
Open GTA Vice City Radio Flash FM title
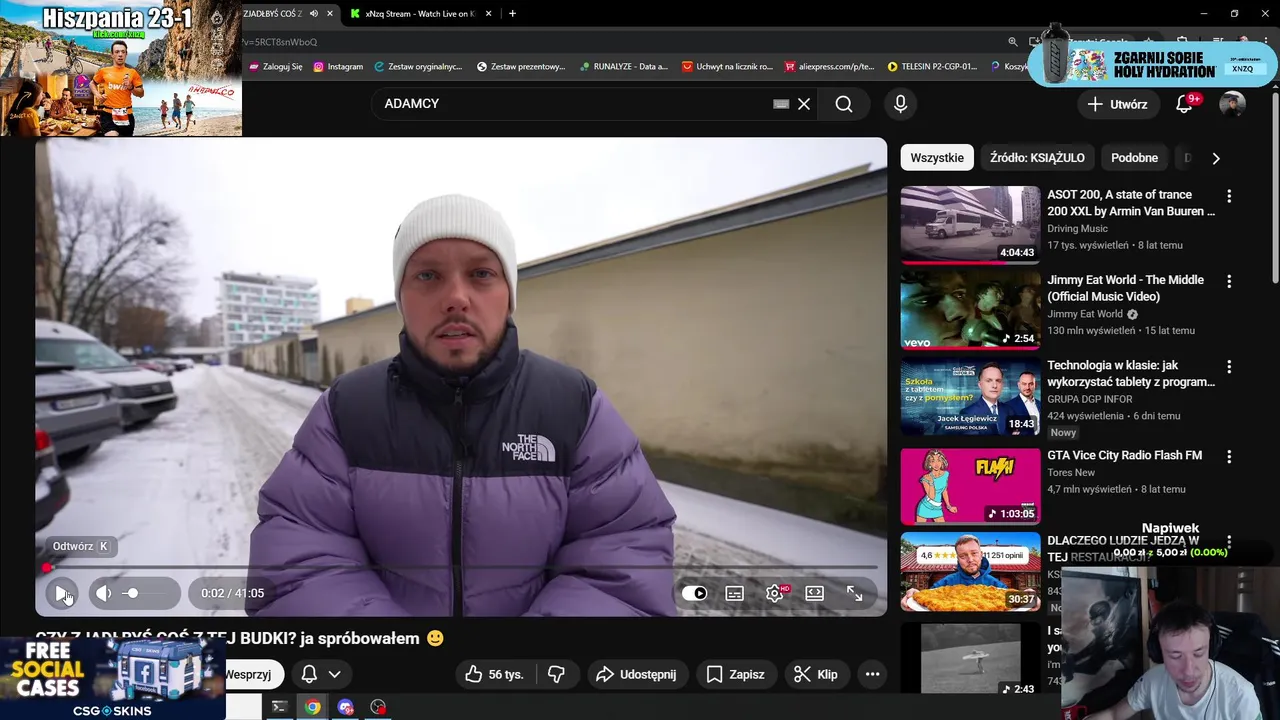pos(1124,455)
